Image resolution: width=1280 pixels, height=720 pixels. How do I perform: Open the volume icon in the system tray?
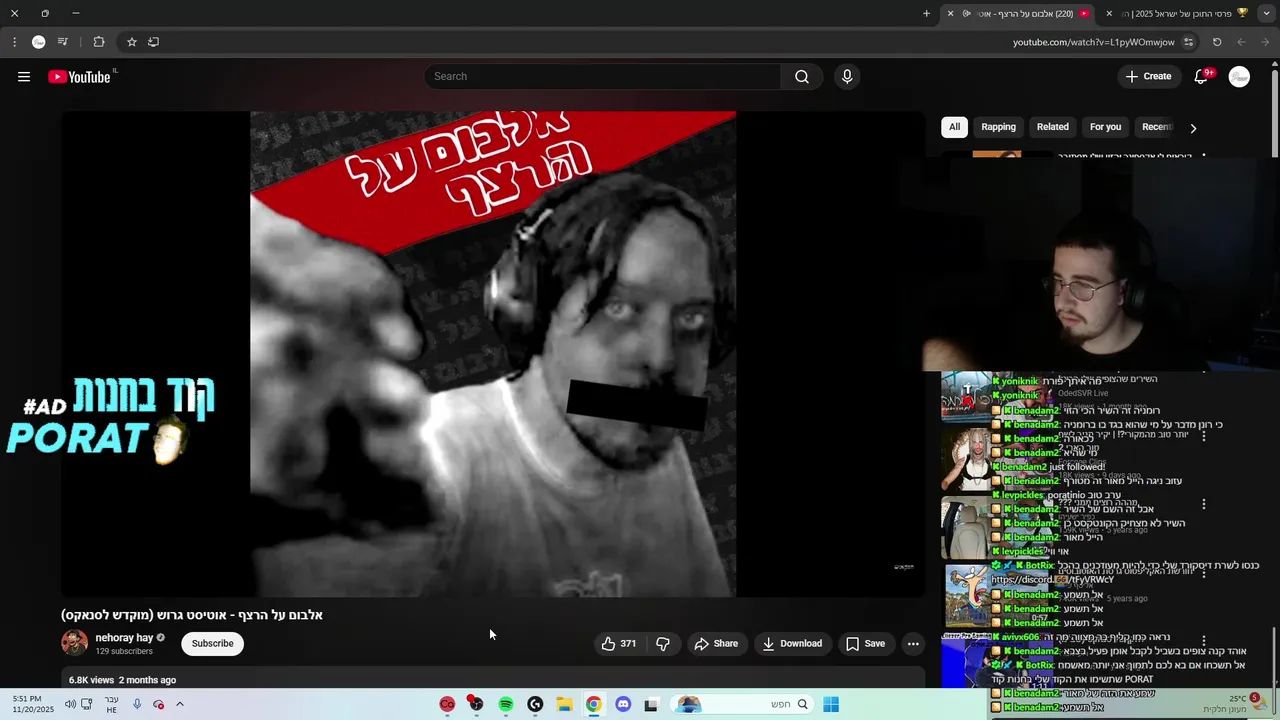(70, 704)
